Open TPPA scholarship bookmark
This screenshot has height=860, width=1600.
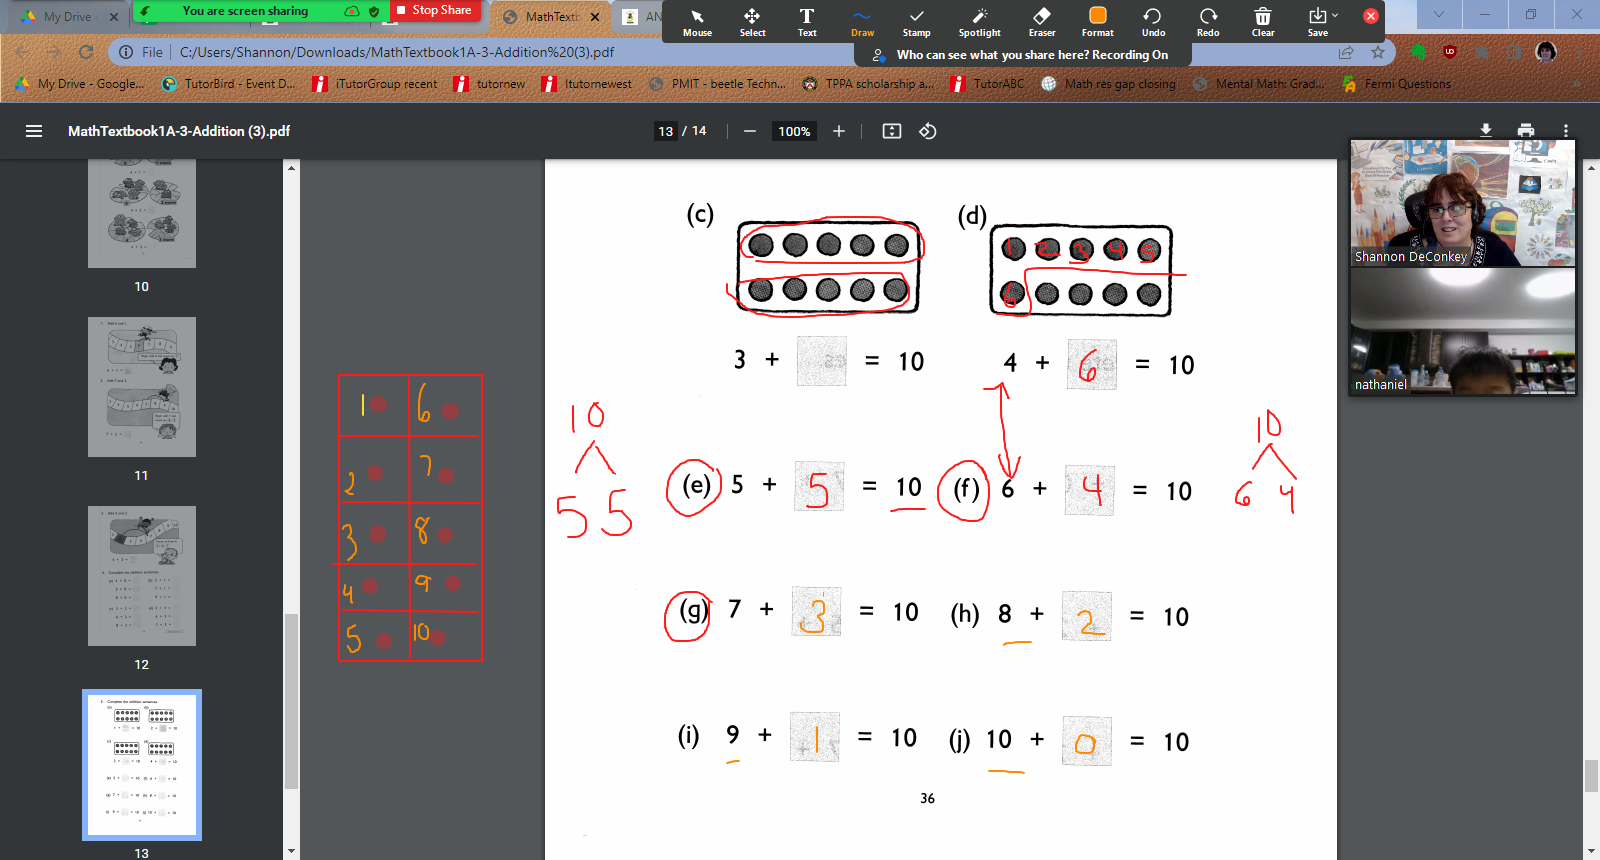coord(868,84)
